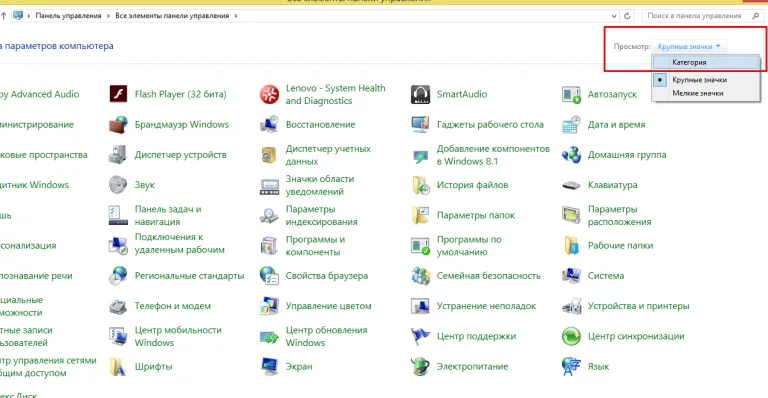768x398 pixels.
Task: Open the История файлов icon
Action: 420,185
